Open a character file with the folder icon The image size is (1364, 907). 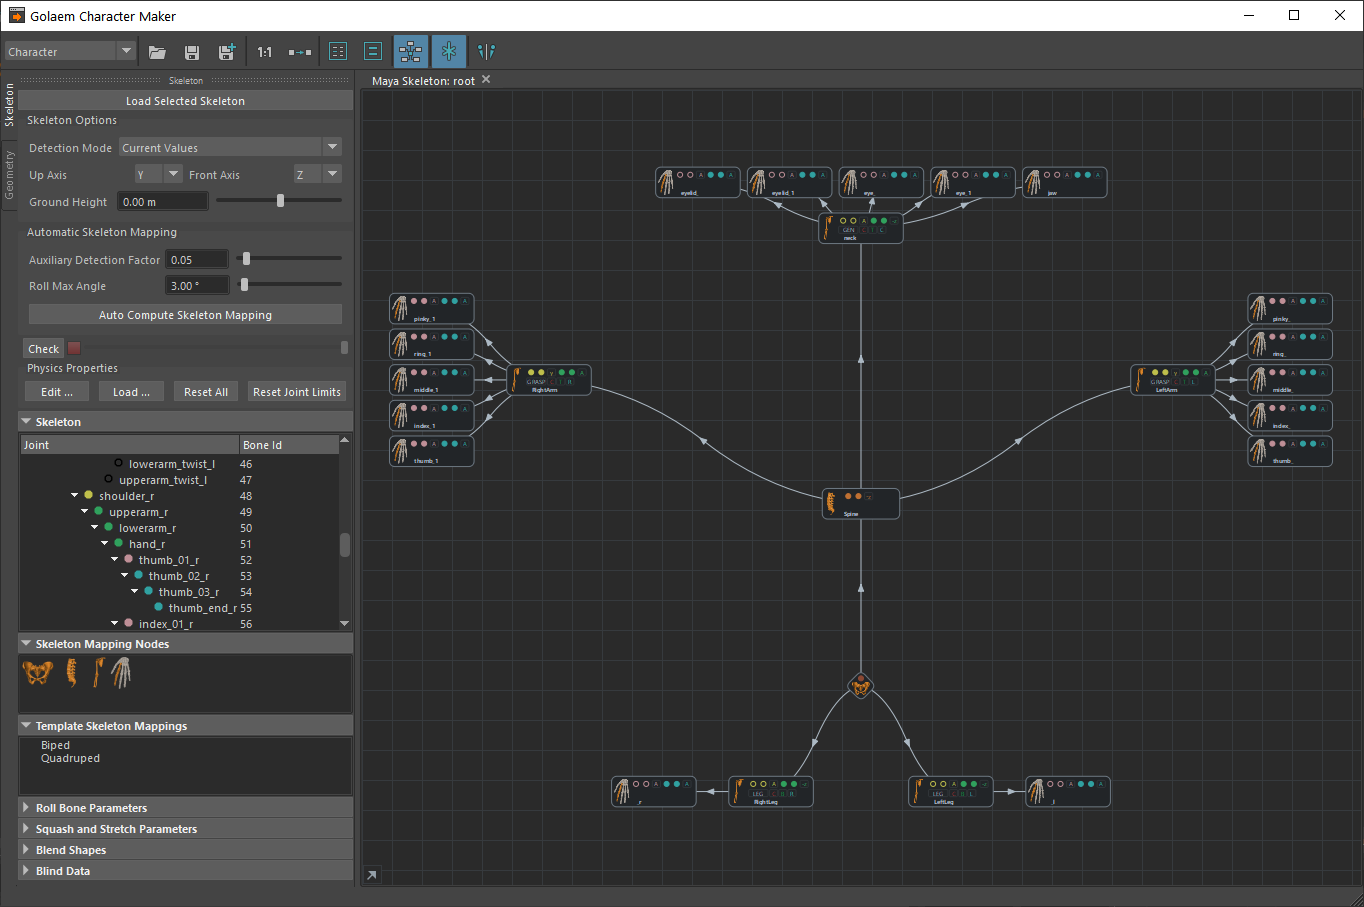[157, 52]
